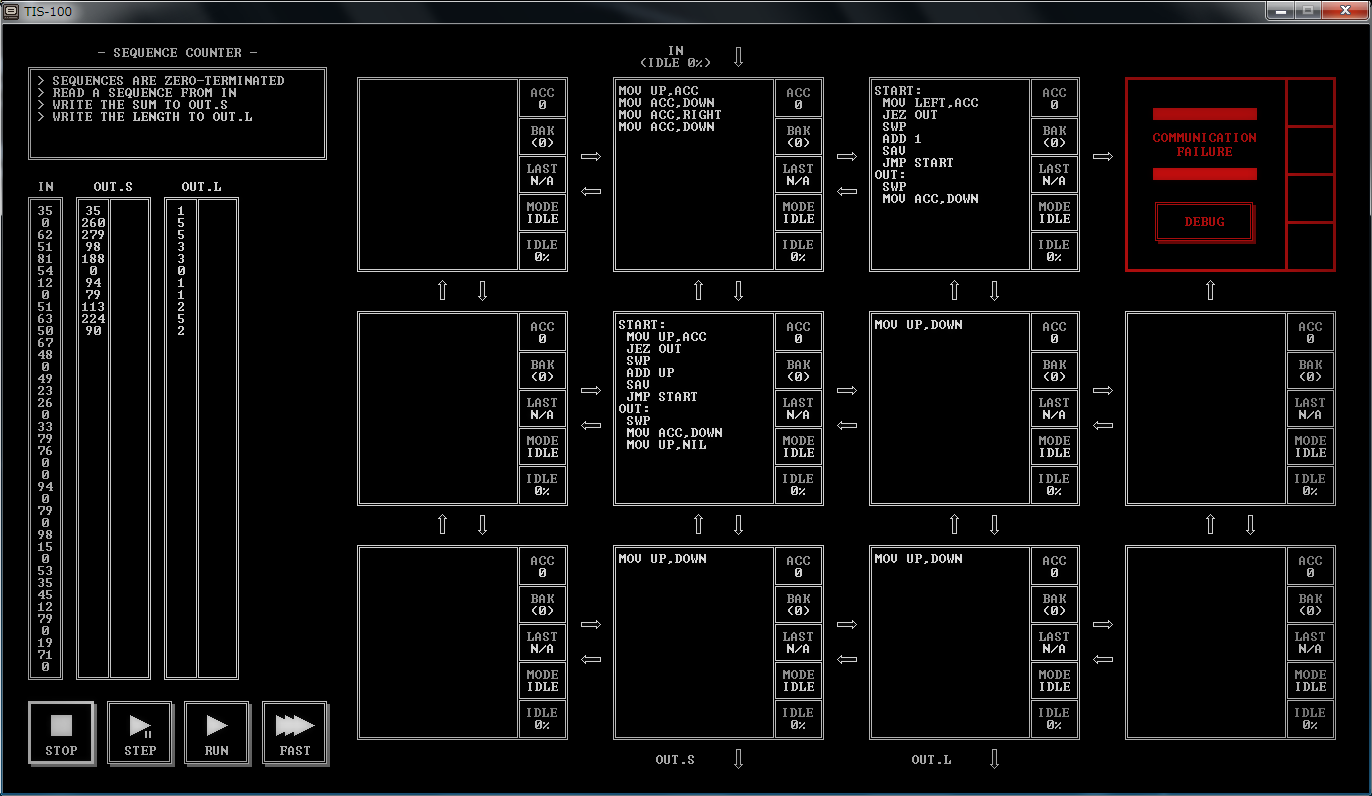Image resolution: width=1372 pixels, height=796 pixels.
Task: Click the 'JMP START' line in the ADD UP node
Action: (662, 397)
